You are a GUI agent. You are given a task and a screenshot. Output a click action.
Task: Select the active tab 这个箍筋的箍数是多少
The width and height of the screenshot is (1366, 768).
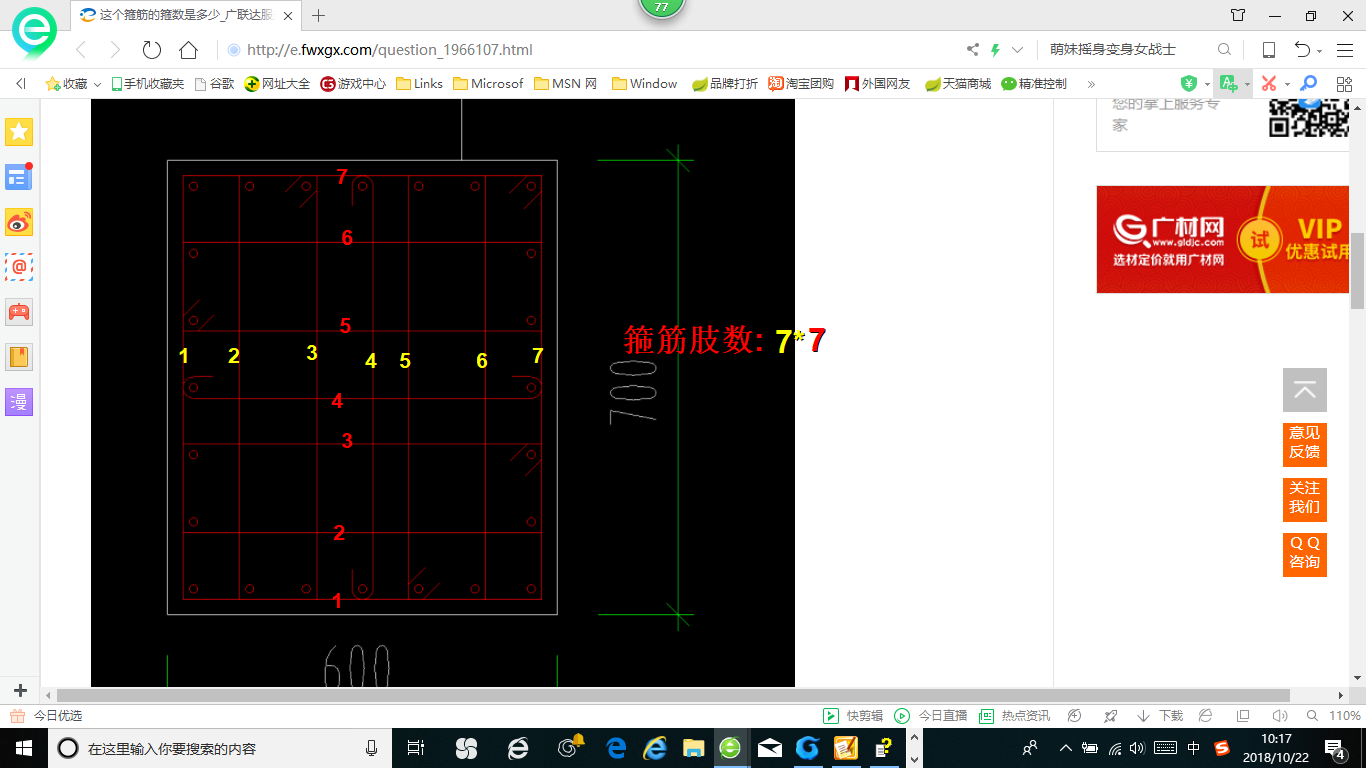186,15
